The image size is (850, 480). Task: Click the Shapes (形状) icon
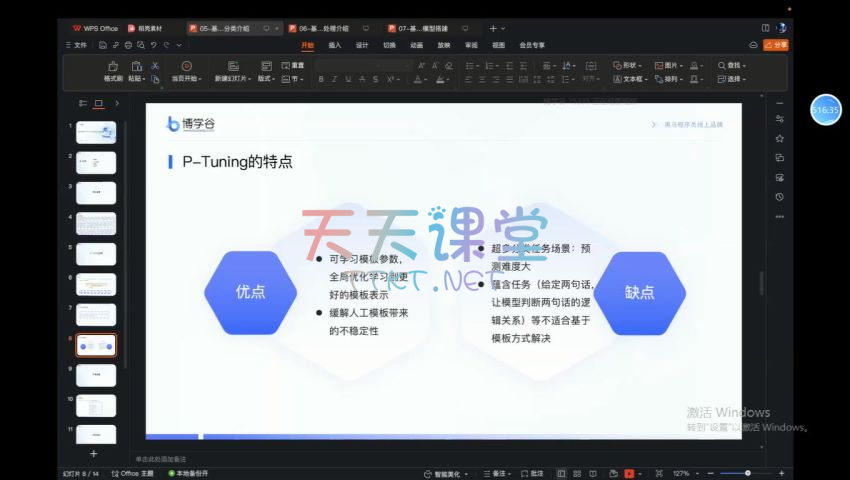(x=626, y=65)
